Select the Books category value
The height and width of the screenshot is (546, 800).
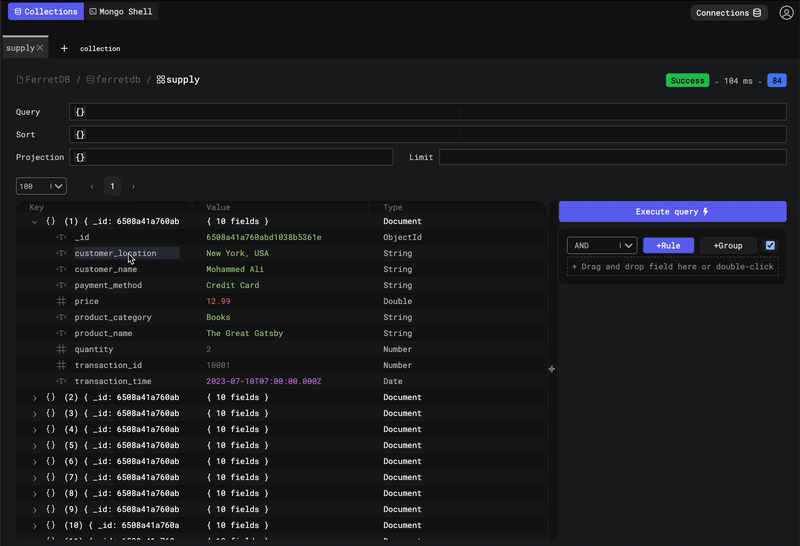click(218, 317)
